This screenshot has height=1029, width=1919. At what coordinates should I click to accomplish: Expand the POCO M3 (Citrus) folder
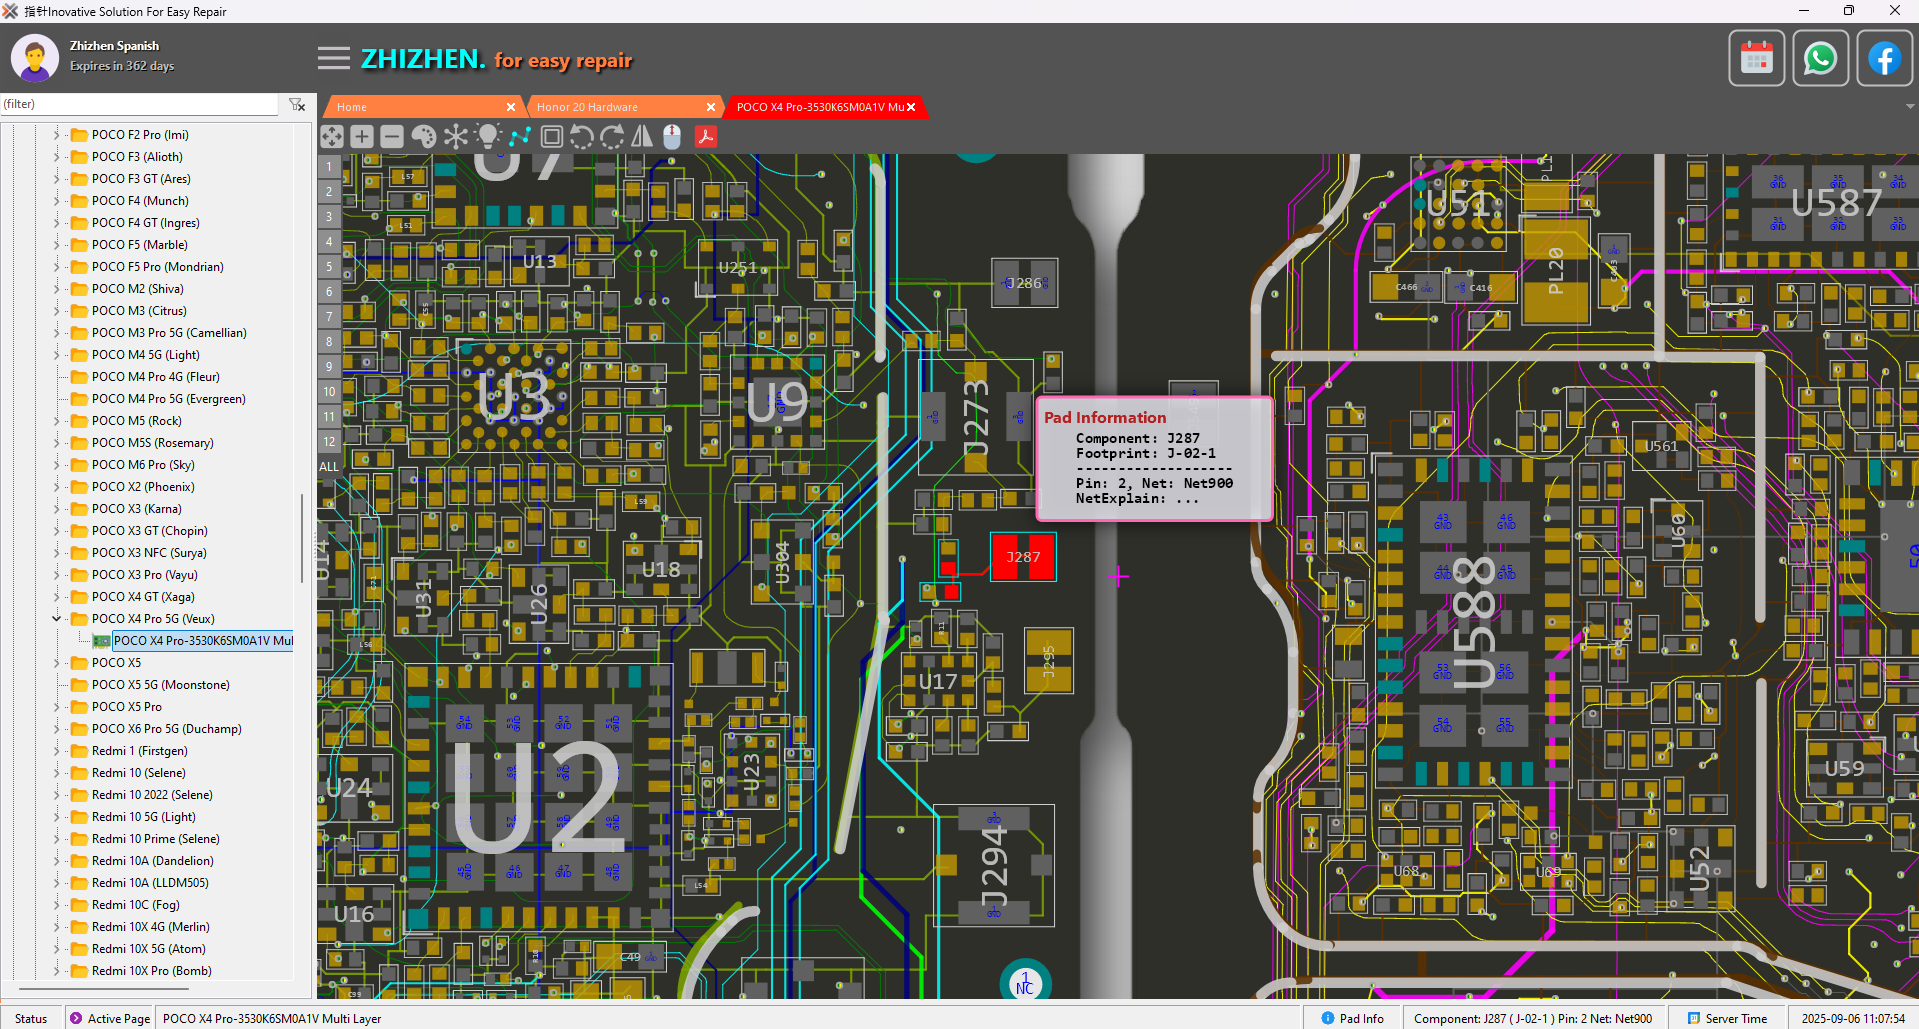56,311
